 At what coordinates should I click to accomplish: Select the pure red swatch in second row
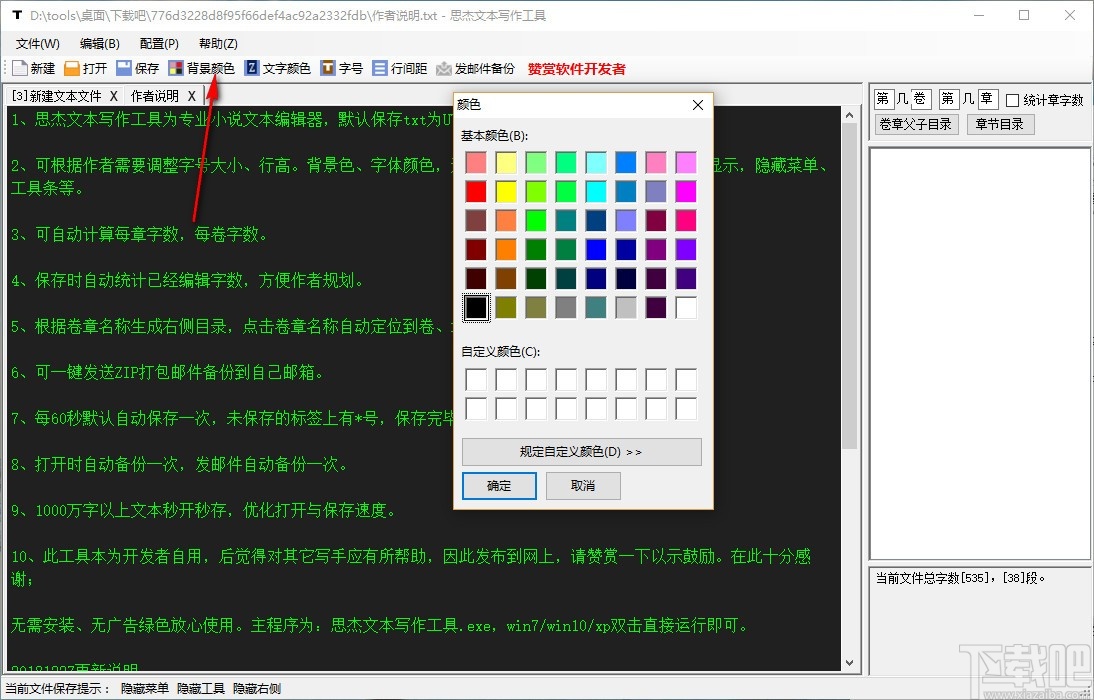(x=476, y=191)
